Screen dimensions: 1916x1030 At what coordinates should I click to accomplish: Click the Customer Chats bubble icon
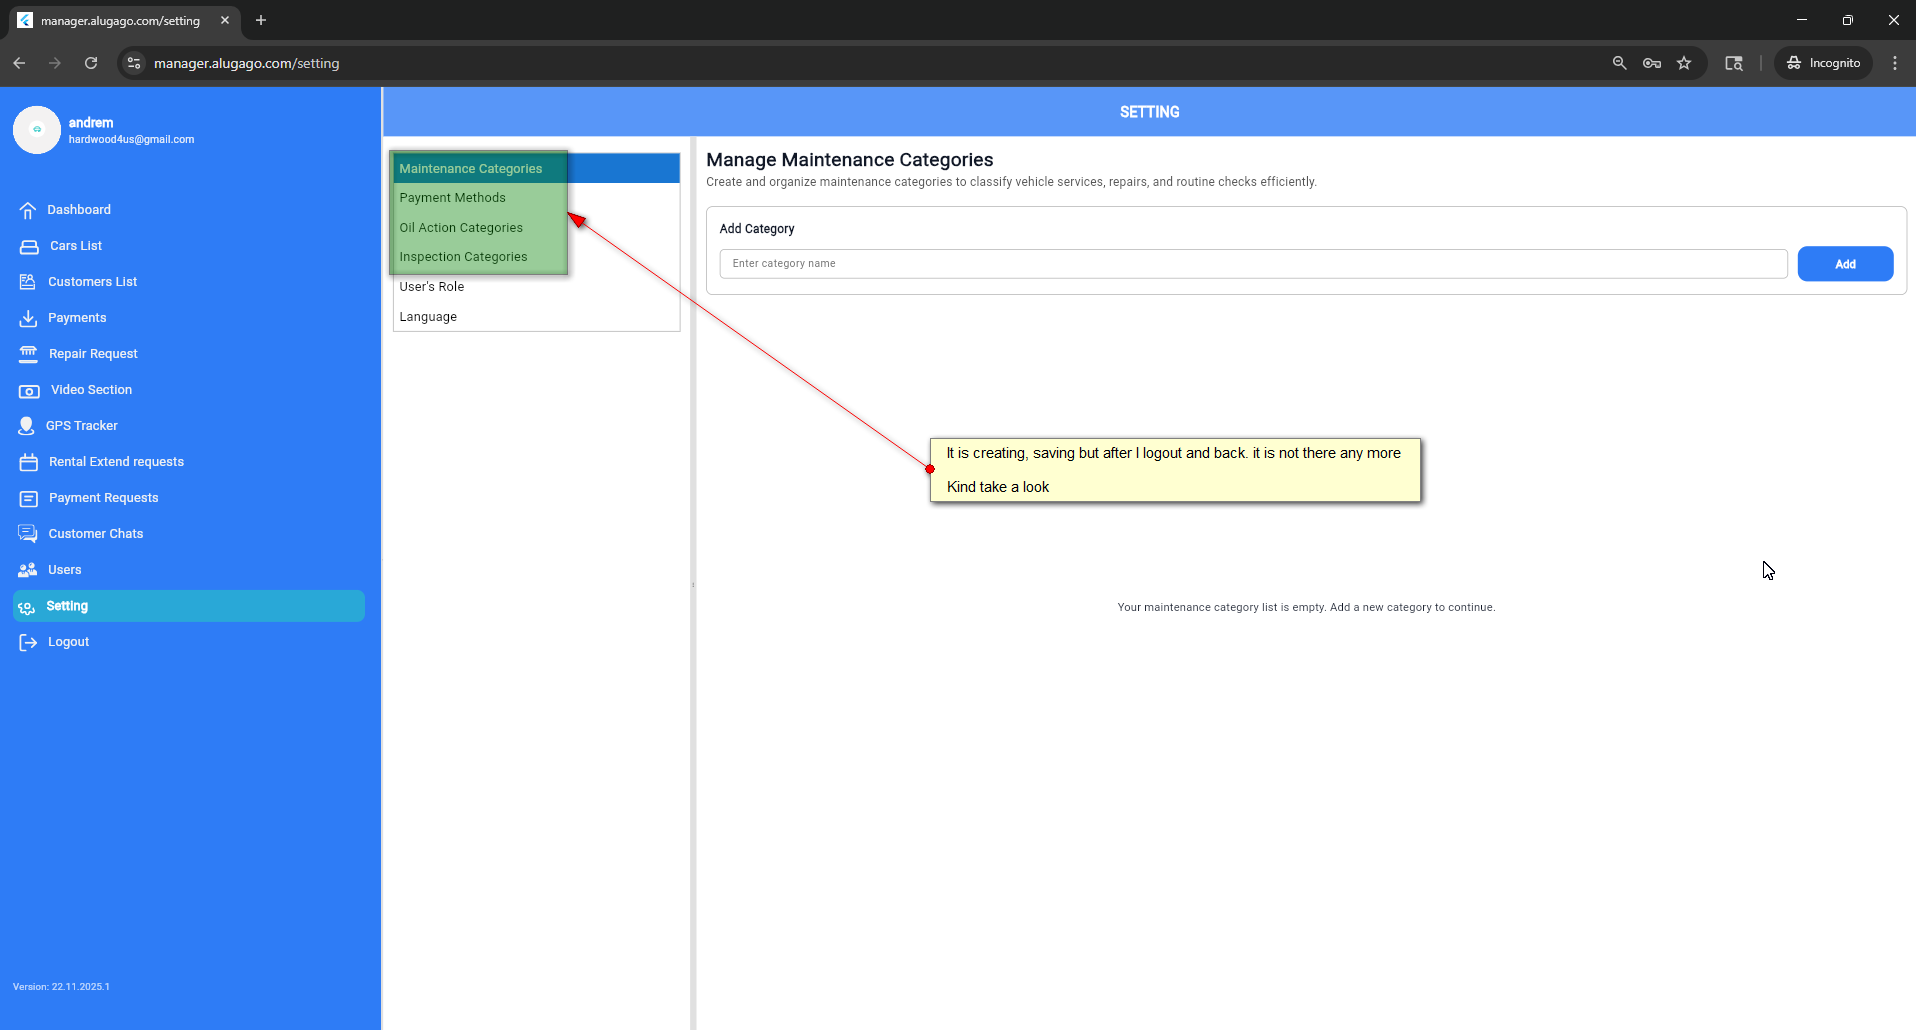click(28, 534)
